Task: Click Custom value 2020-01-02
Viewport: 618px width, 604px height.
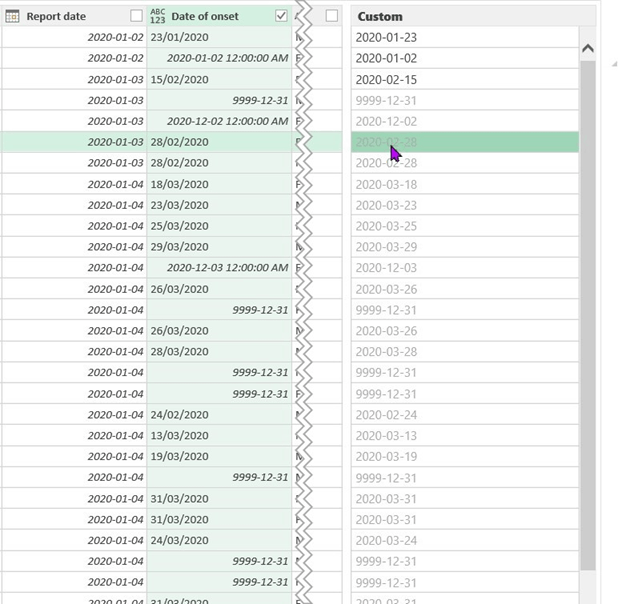Action: [465, 58]
